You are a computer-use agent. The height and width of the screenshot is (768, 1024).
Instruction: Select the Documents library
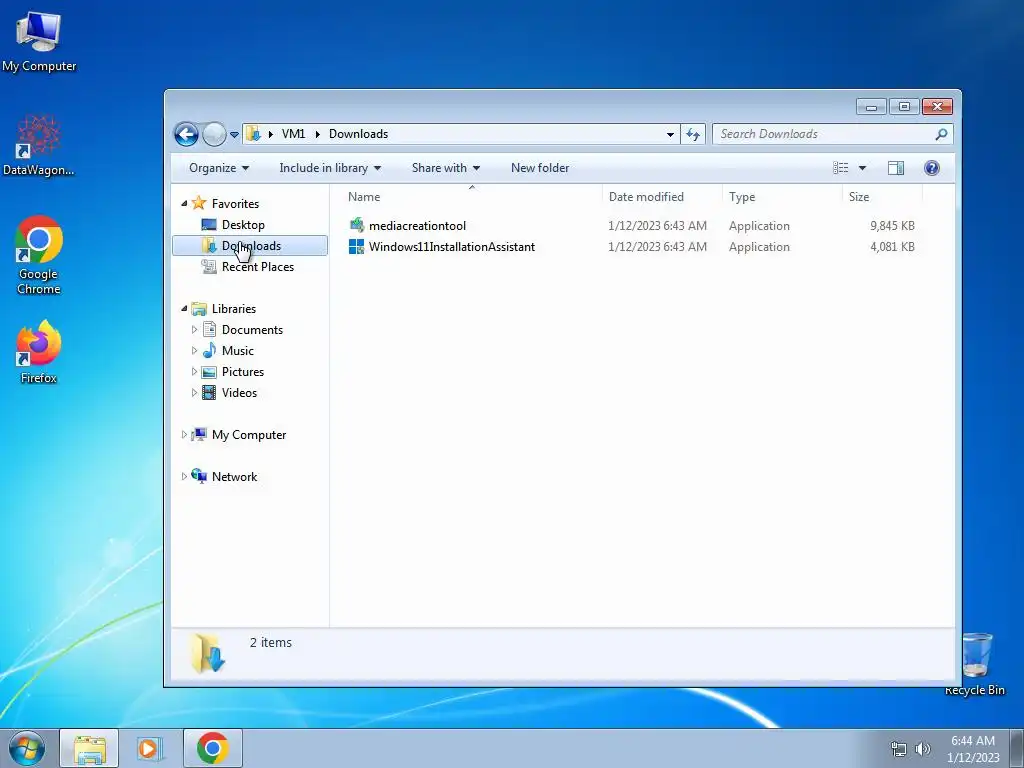pos(252,330)
